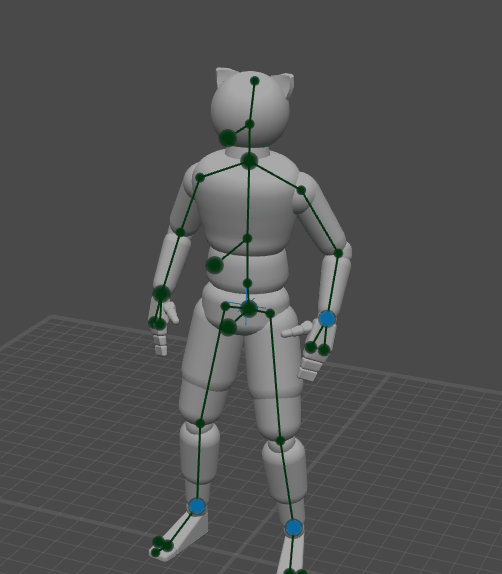Grab the large pelvis direction handle below the hips

[228, 327]
